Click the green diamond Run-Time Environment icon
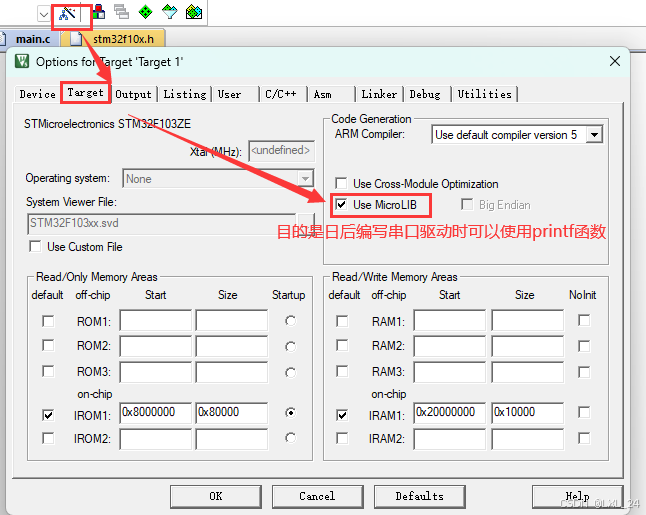Viewport: 646px width, 515px height. (x=145, y=12)
